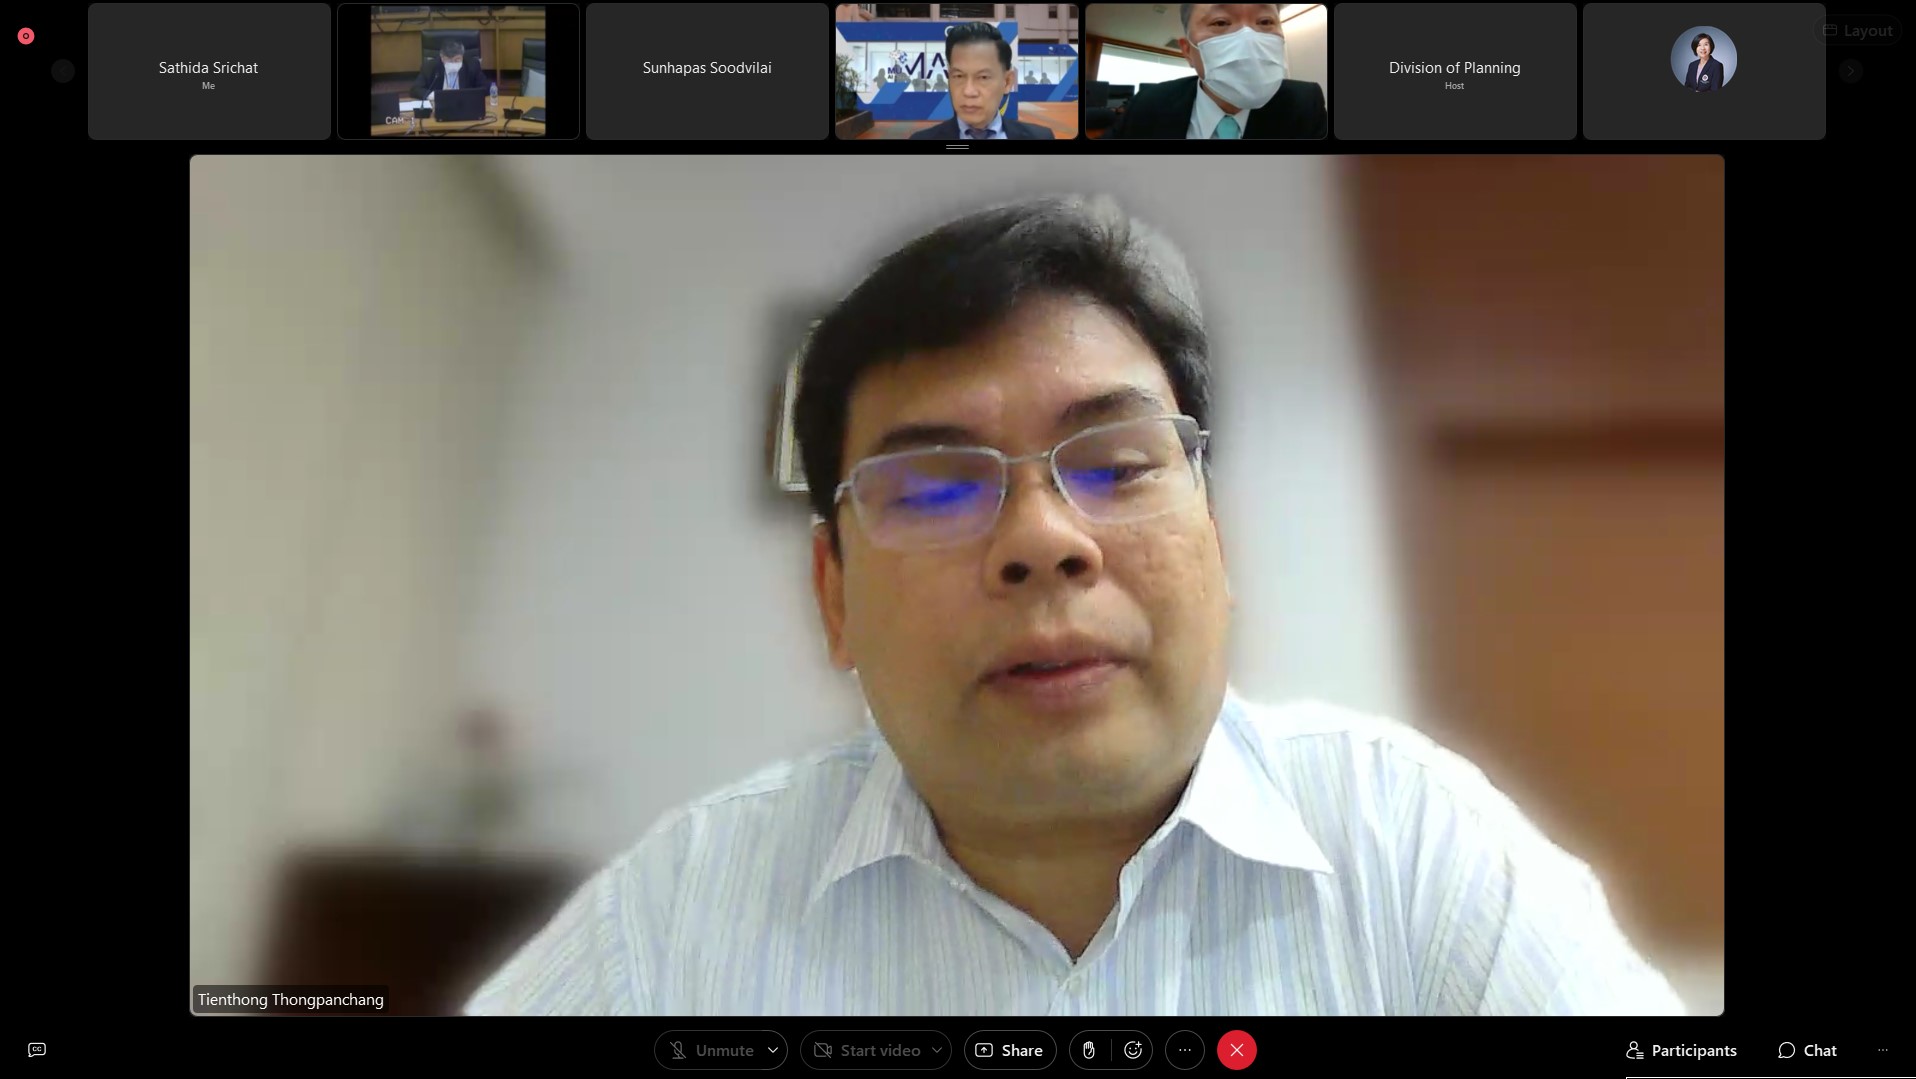Open the Chat panel
Viewport: 1916px width, 1079px height.
(x=1807, y=1050)
